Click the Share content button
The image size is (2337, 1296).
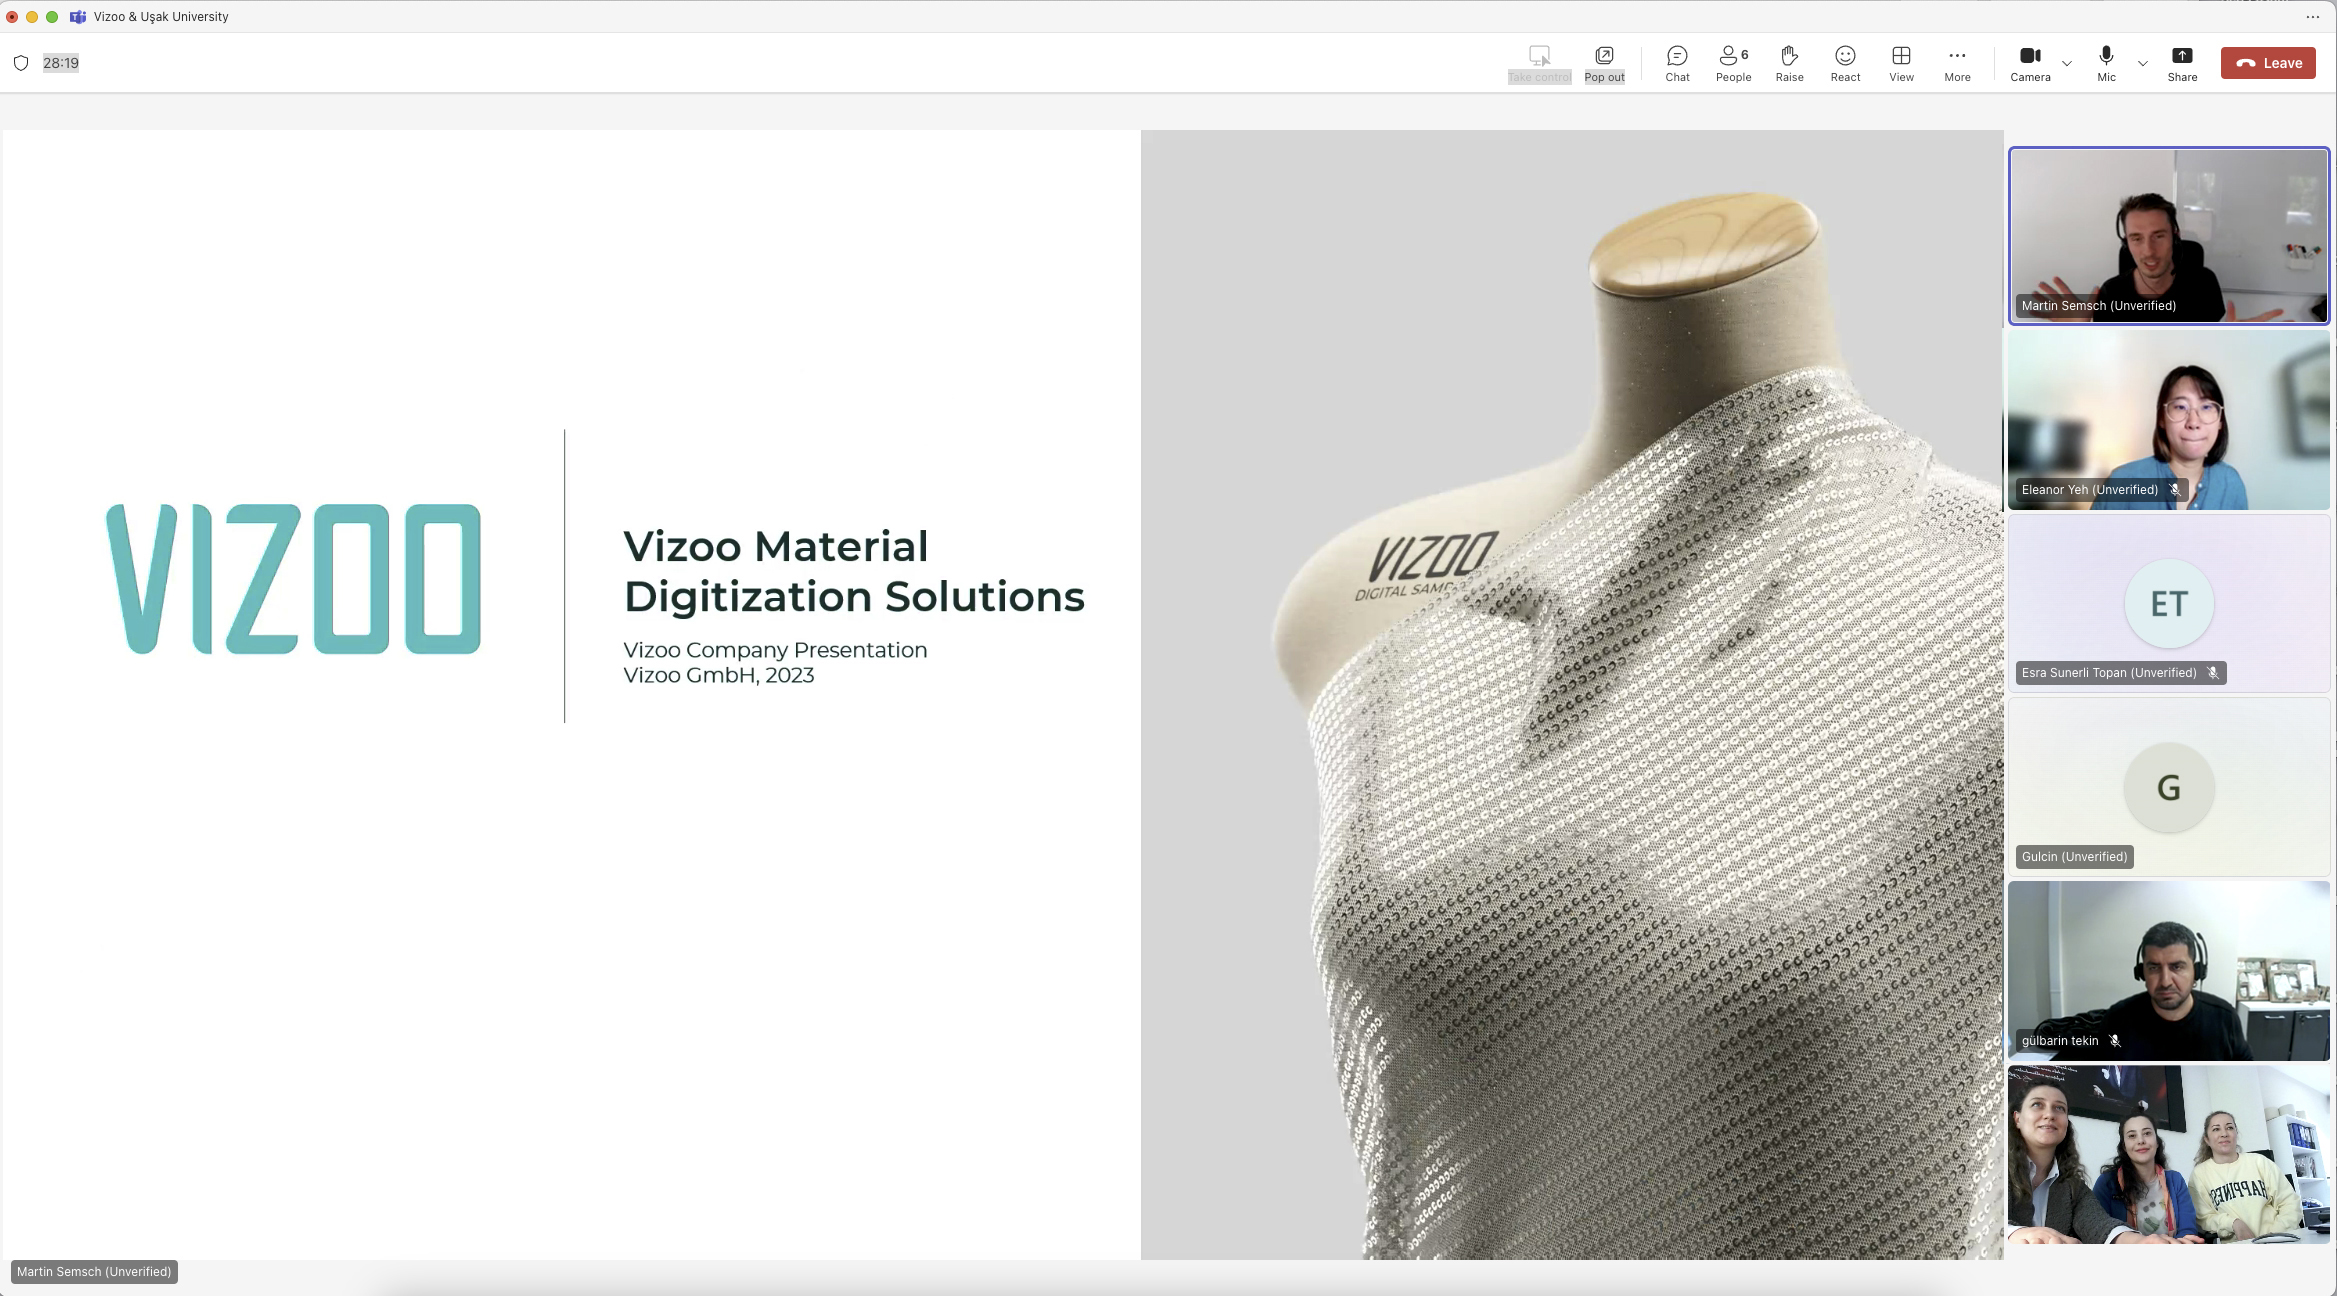pos(2182,63)
